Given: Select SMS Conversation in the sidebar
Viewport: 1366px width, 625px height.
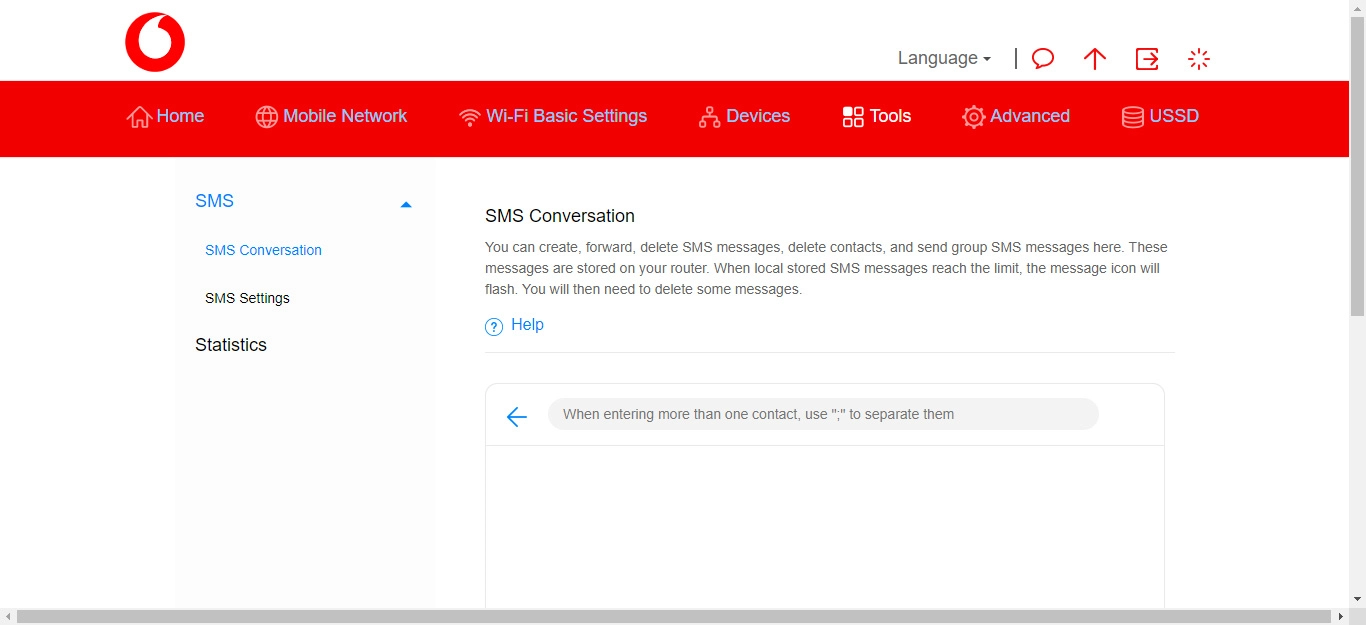Looking at the screenshot, I should tap(263, 249).
